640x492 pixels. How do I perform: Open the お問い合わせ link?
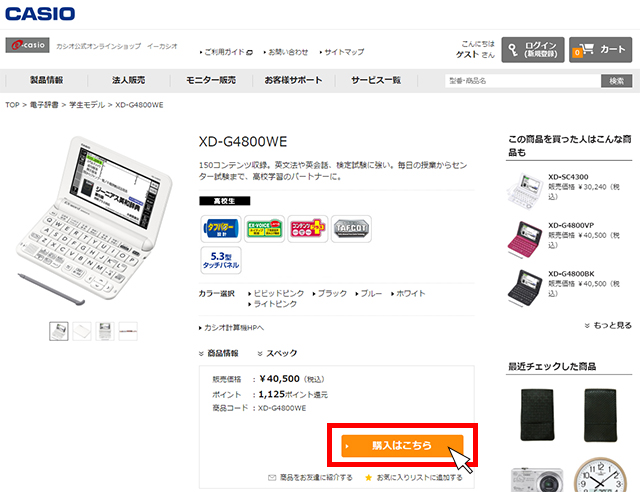point(288,52)
